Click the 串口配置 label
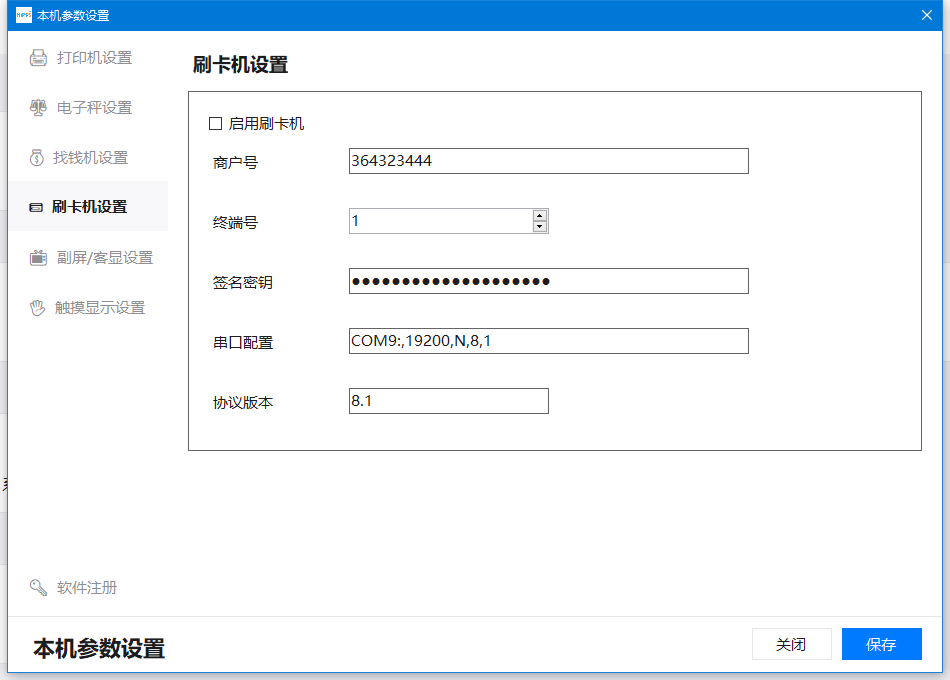Viewport: 950px width, 680px height. 242,342
